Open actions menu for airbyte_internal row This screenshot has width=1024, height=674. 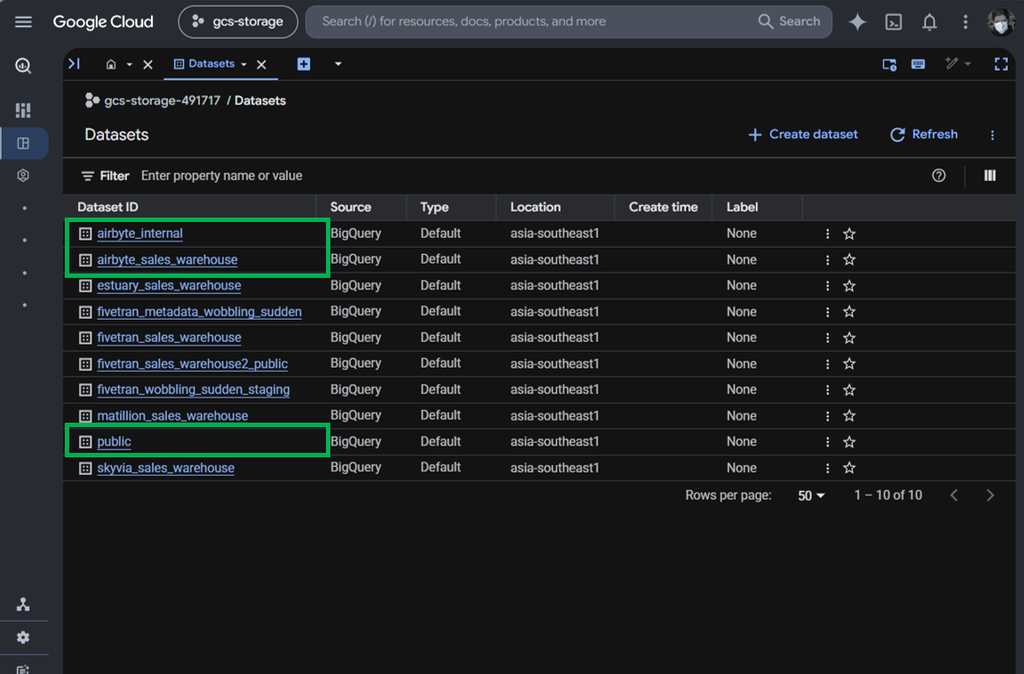click(827, 234)
